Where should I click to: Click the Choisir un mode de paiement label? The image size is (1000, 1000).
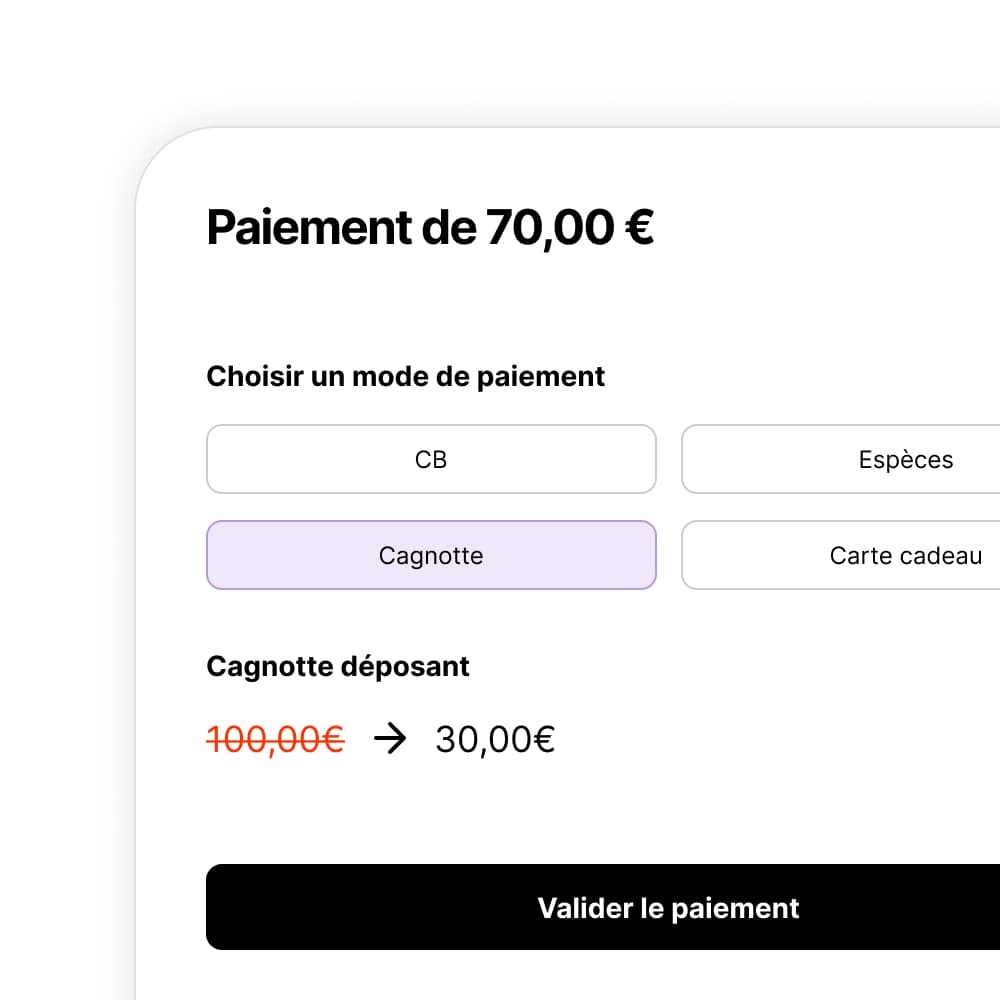(x=405, y=376)
